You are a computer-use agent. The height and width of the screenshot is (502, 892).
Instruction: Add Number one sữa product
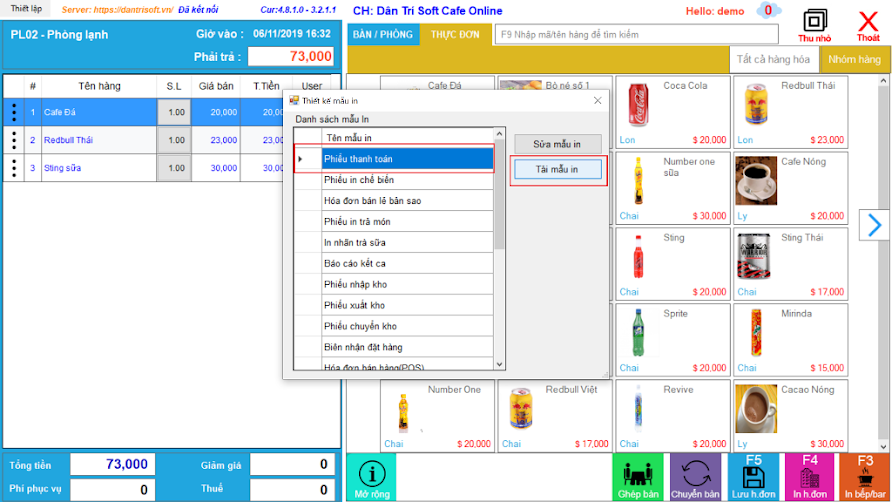[x=672, y=188]
